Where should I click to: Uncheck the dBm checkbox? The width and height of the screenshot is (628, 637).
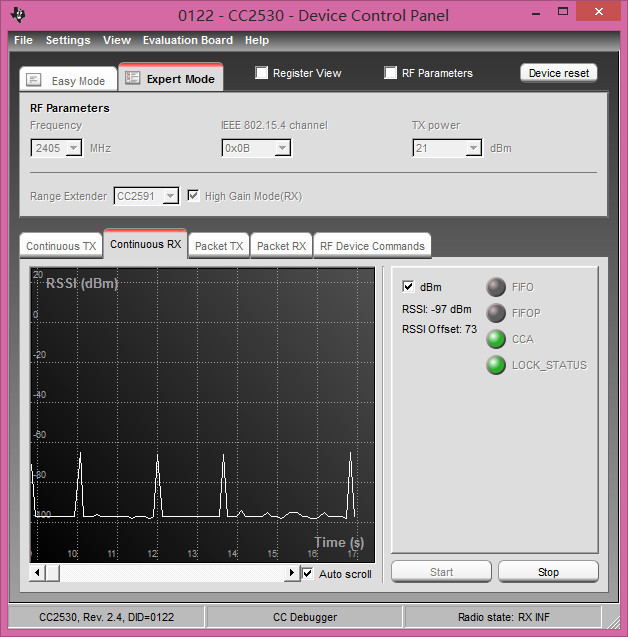(x=408, y=286)
